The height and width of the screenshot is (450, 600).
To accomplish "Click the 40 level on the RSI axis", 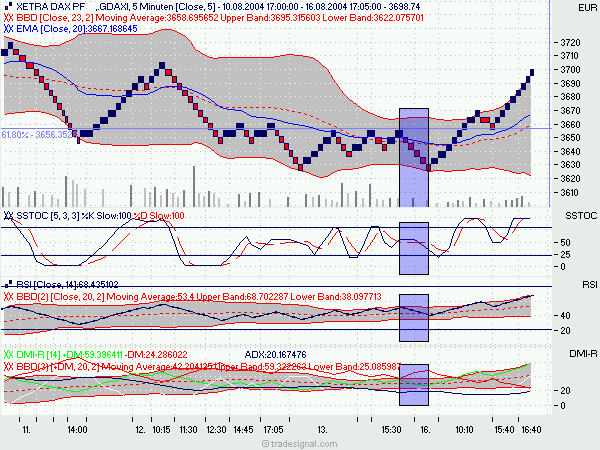I will 565,316.
